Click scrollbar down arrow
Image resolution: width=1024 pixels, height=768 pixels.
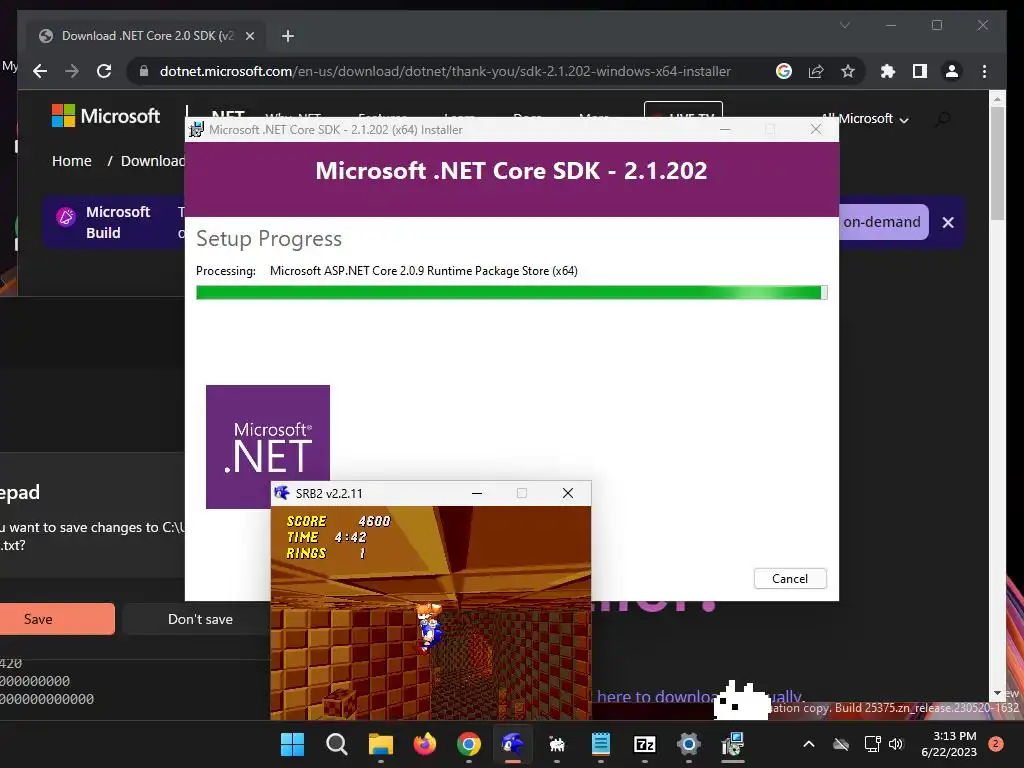[997, 693]
